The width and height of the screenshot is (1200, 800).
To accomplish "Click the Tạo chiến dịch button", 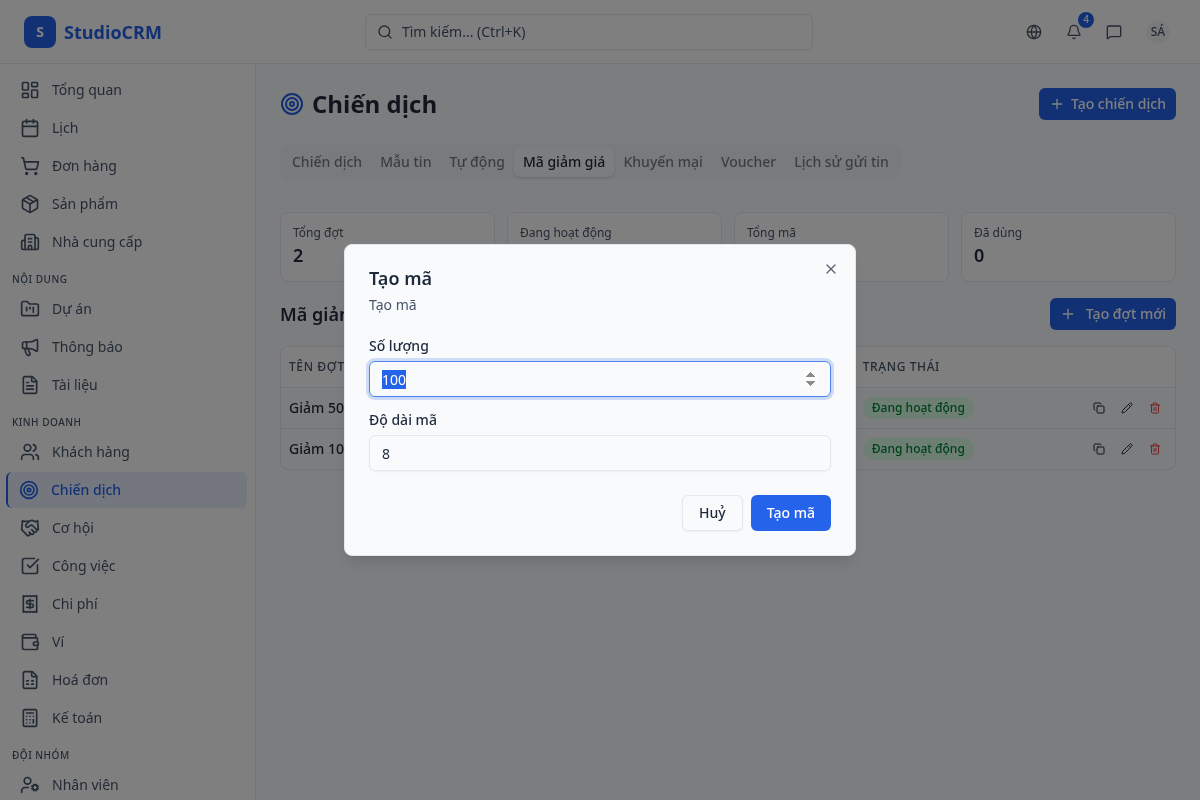I will coord(1107,104).
